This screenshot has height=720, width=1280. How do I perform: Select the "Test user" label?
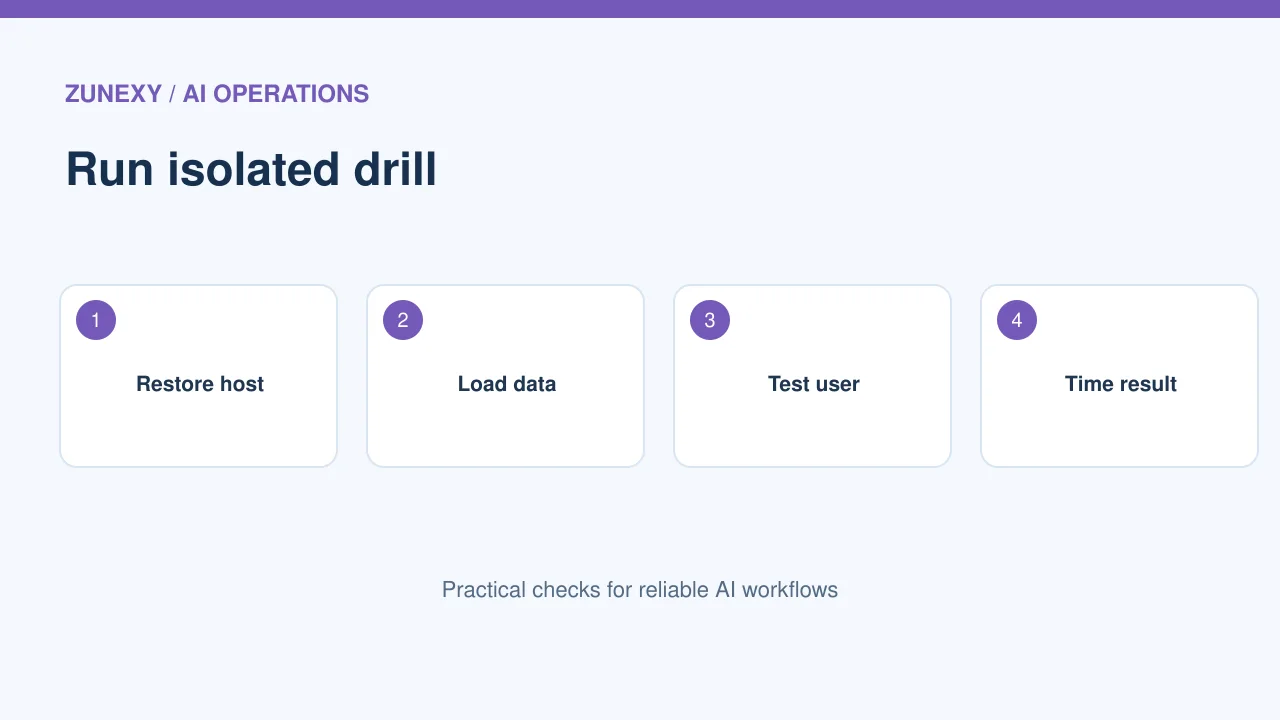(814, 384)
